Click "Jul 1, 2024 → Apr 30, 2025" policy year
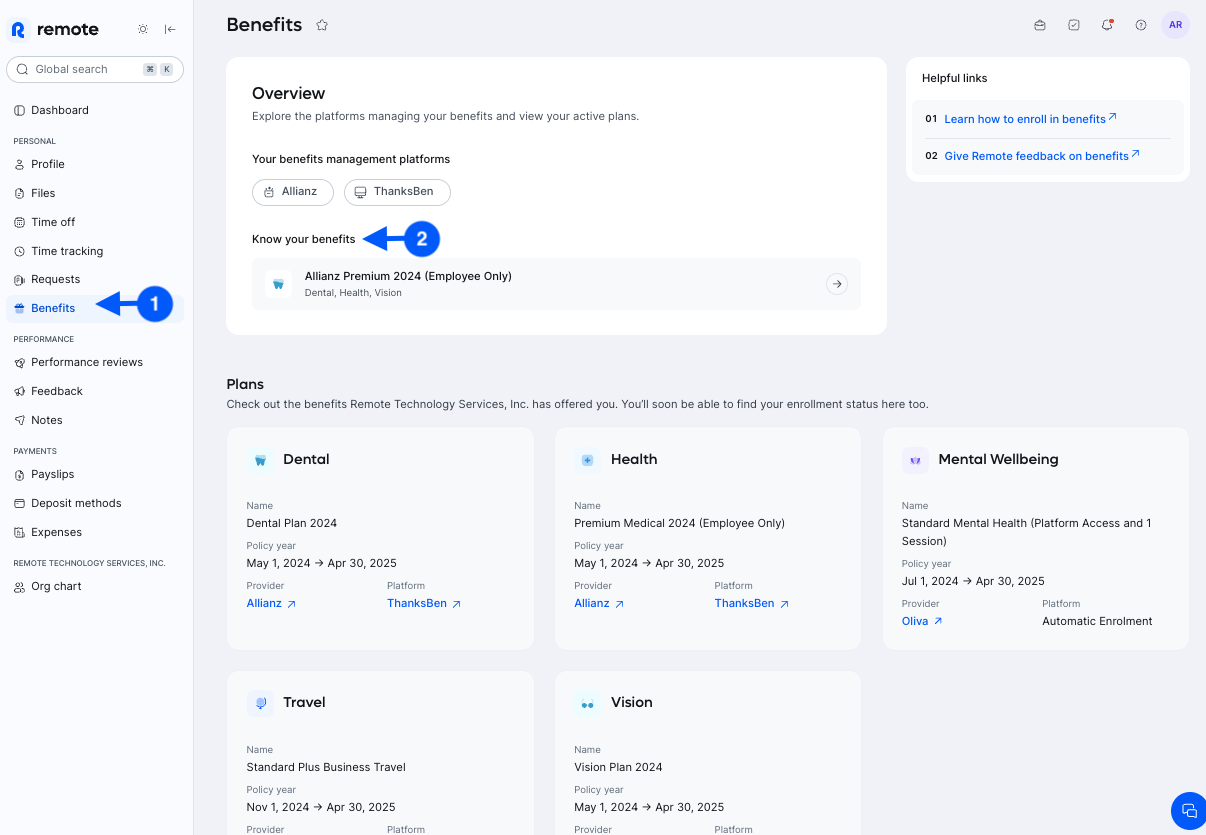This screenshot has width=1206, height=835. click(973, 582)
